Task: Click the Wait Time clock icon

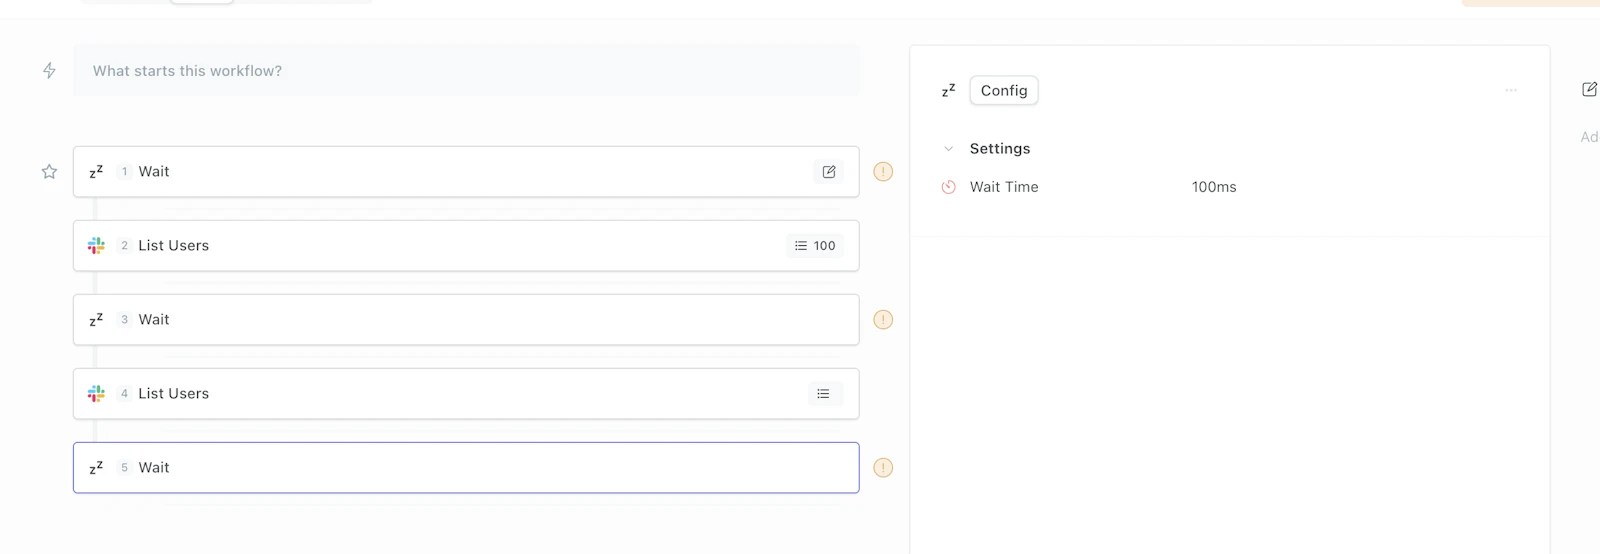Action: coord(949,187)
